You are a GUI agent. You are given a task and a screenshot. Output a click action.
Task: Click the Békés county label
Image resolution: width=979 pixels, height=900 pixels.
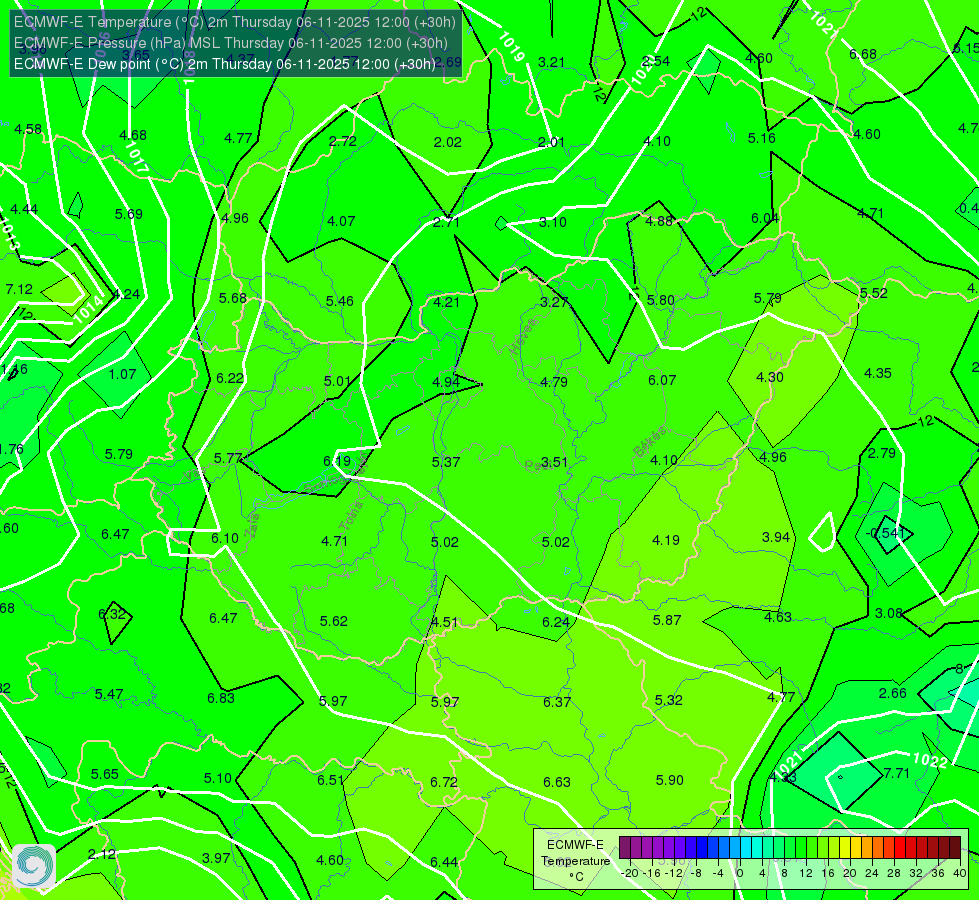[649, 441]
